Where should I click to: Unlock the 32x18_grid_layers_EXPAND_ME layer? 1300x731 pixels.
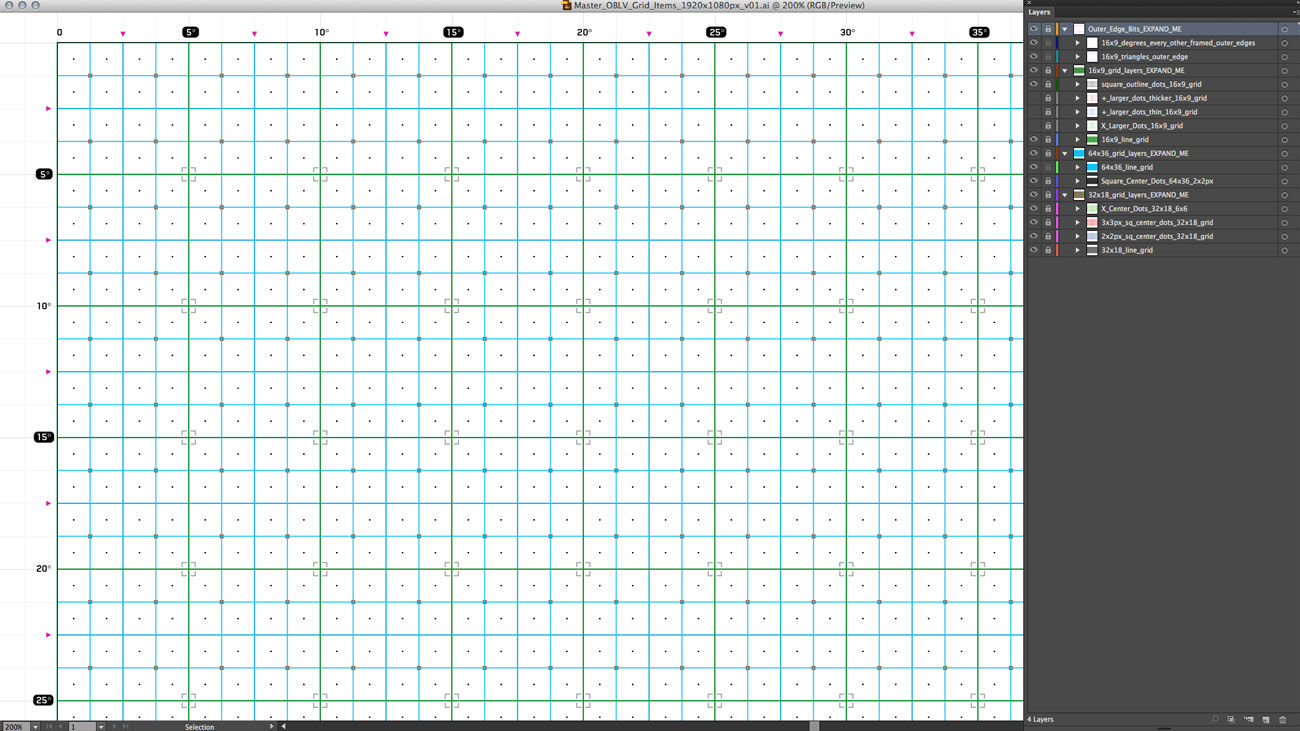pos(1048,195)
